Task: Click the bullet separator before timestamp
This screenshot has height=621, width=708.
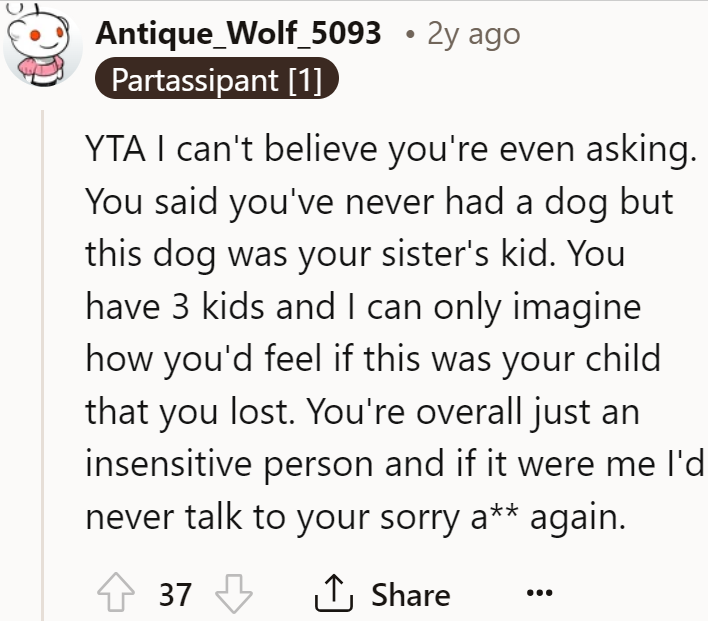Action: 410,35
